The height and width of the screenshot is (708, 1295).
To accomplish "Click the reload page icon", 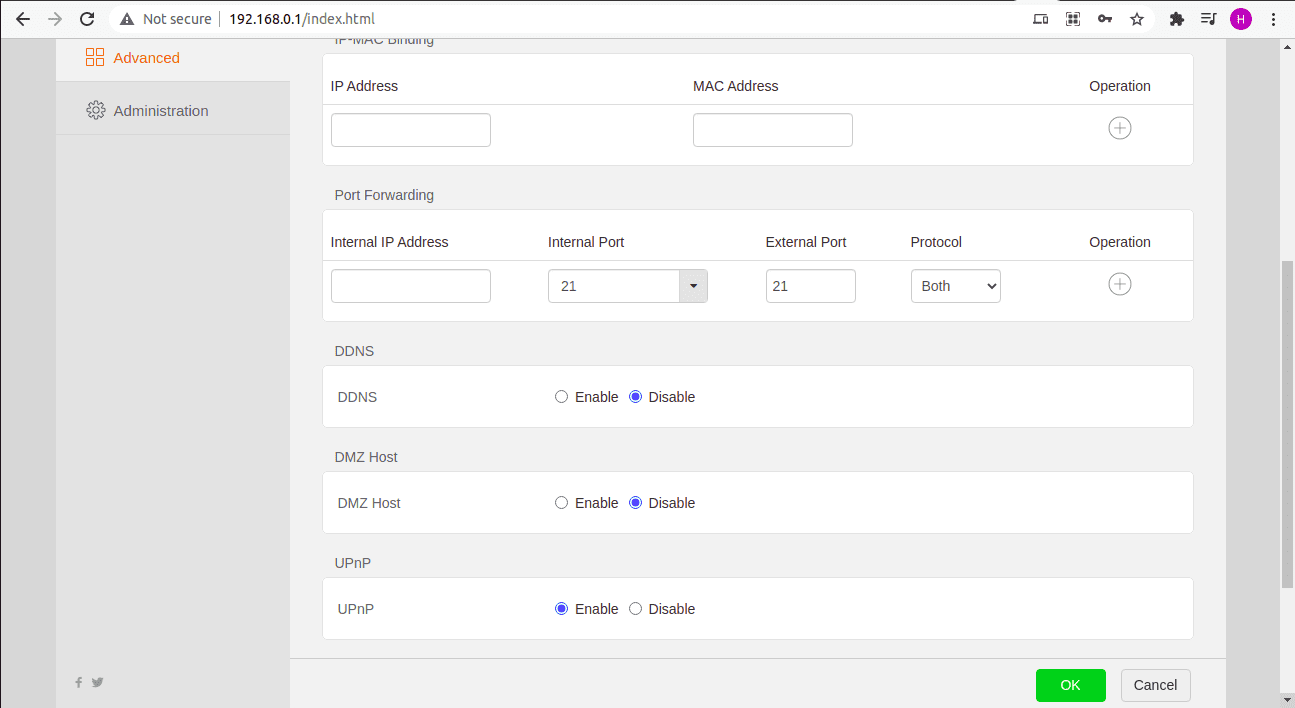I will pyautogui.click(x=88, y=18).
